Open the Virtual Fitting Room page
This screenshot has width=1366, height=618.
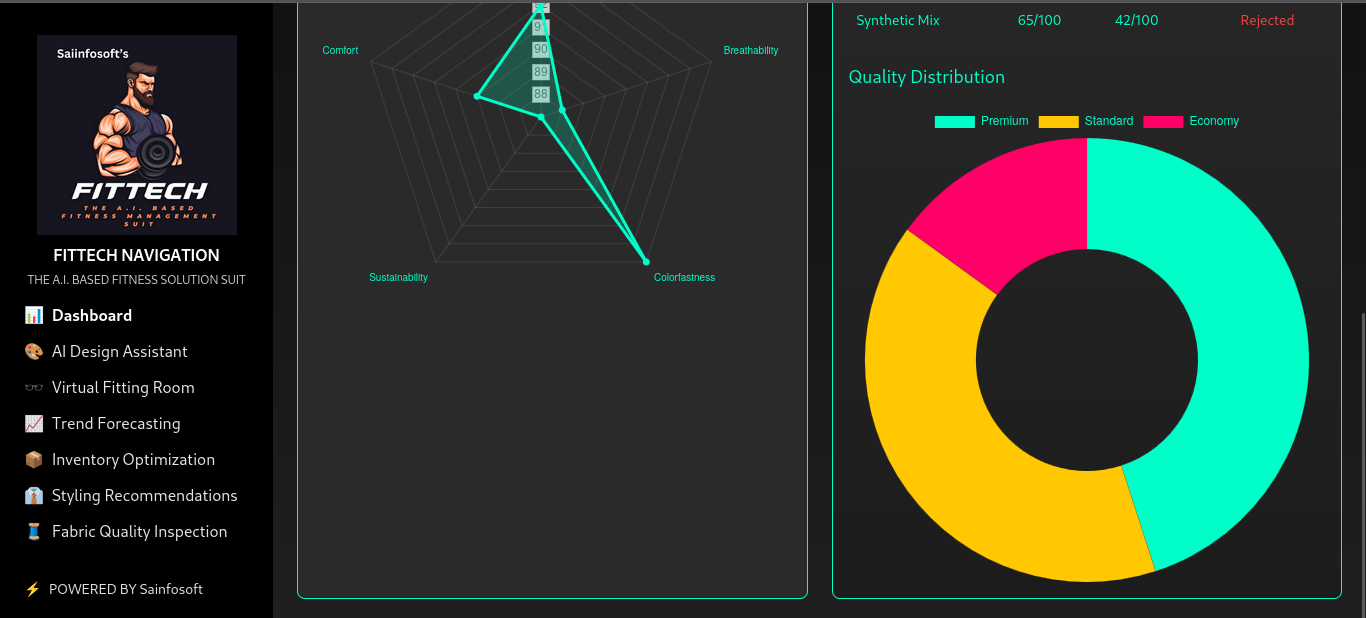pos(123,388)
